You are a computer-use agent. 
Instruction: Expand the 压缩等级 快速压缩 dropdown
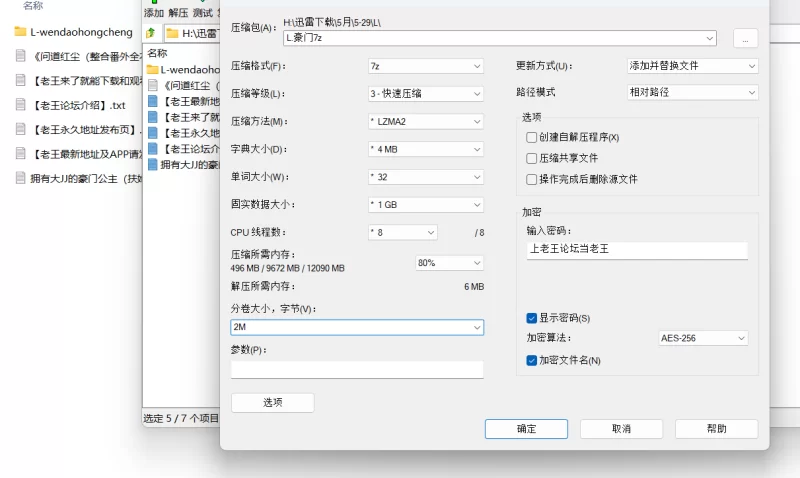(x=426, y=93)
